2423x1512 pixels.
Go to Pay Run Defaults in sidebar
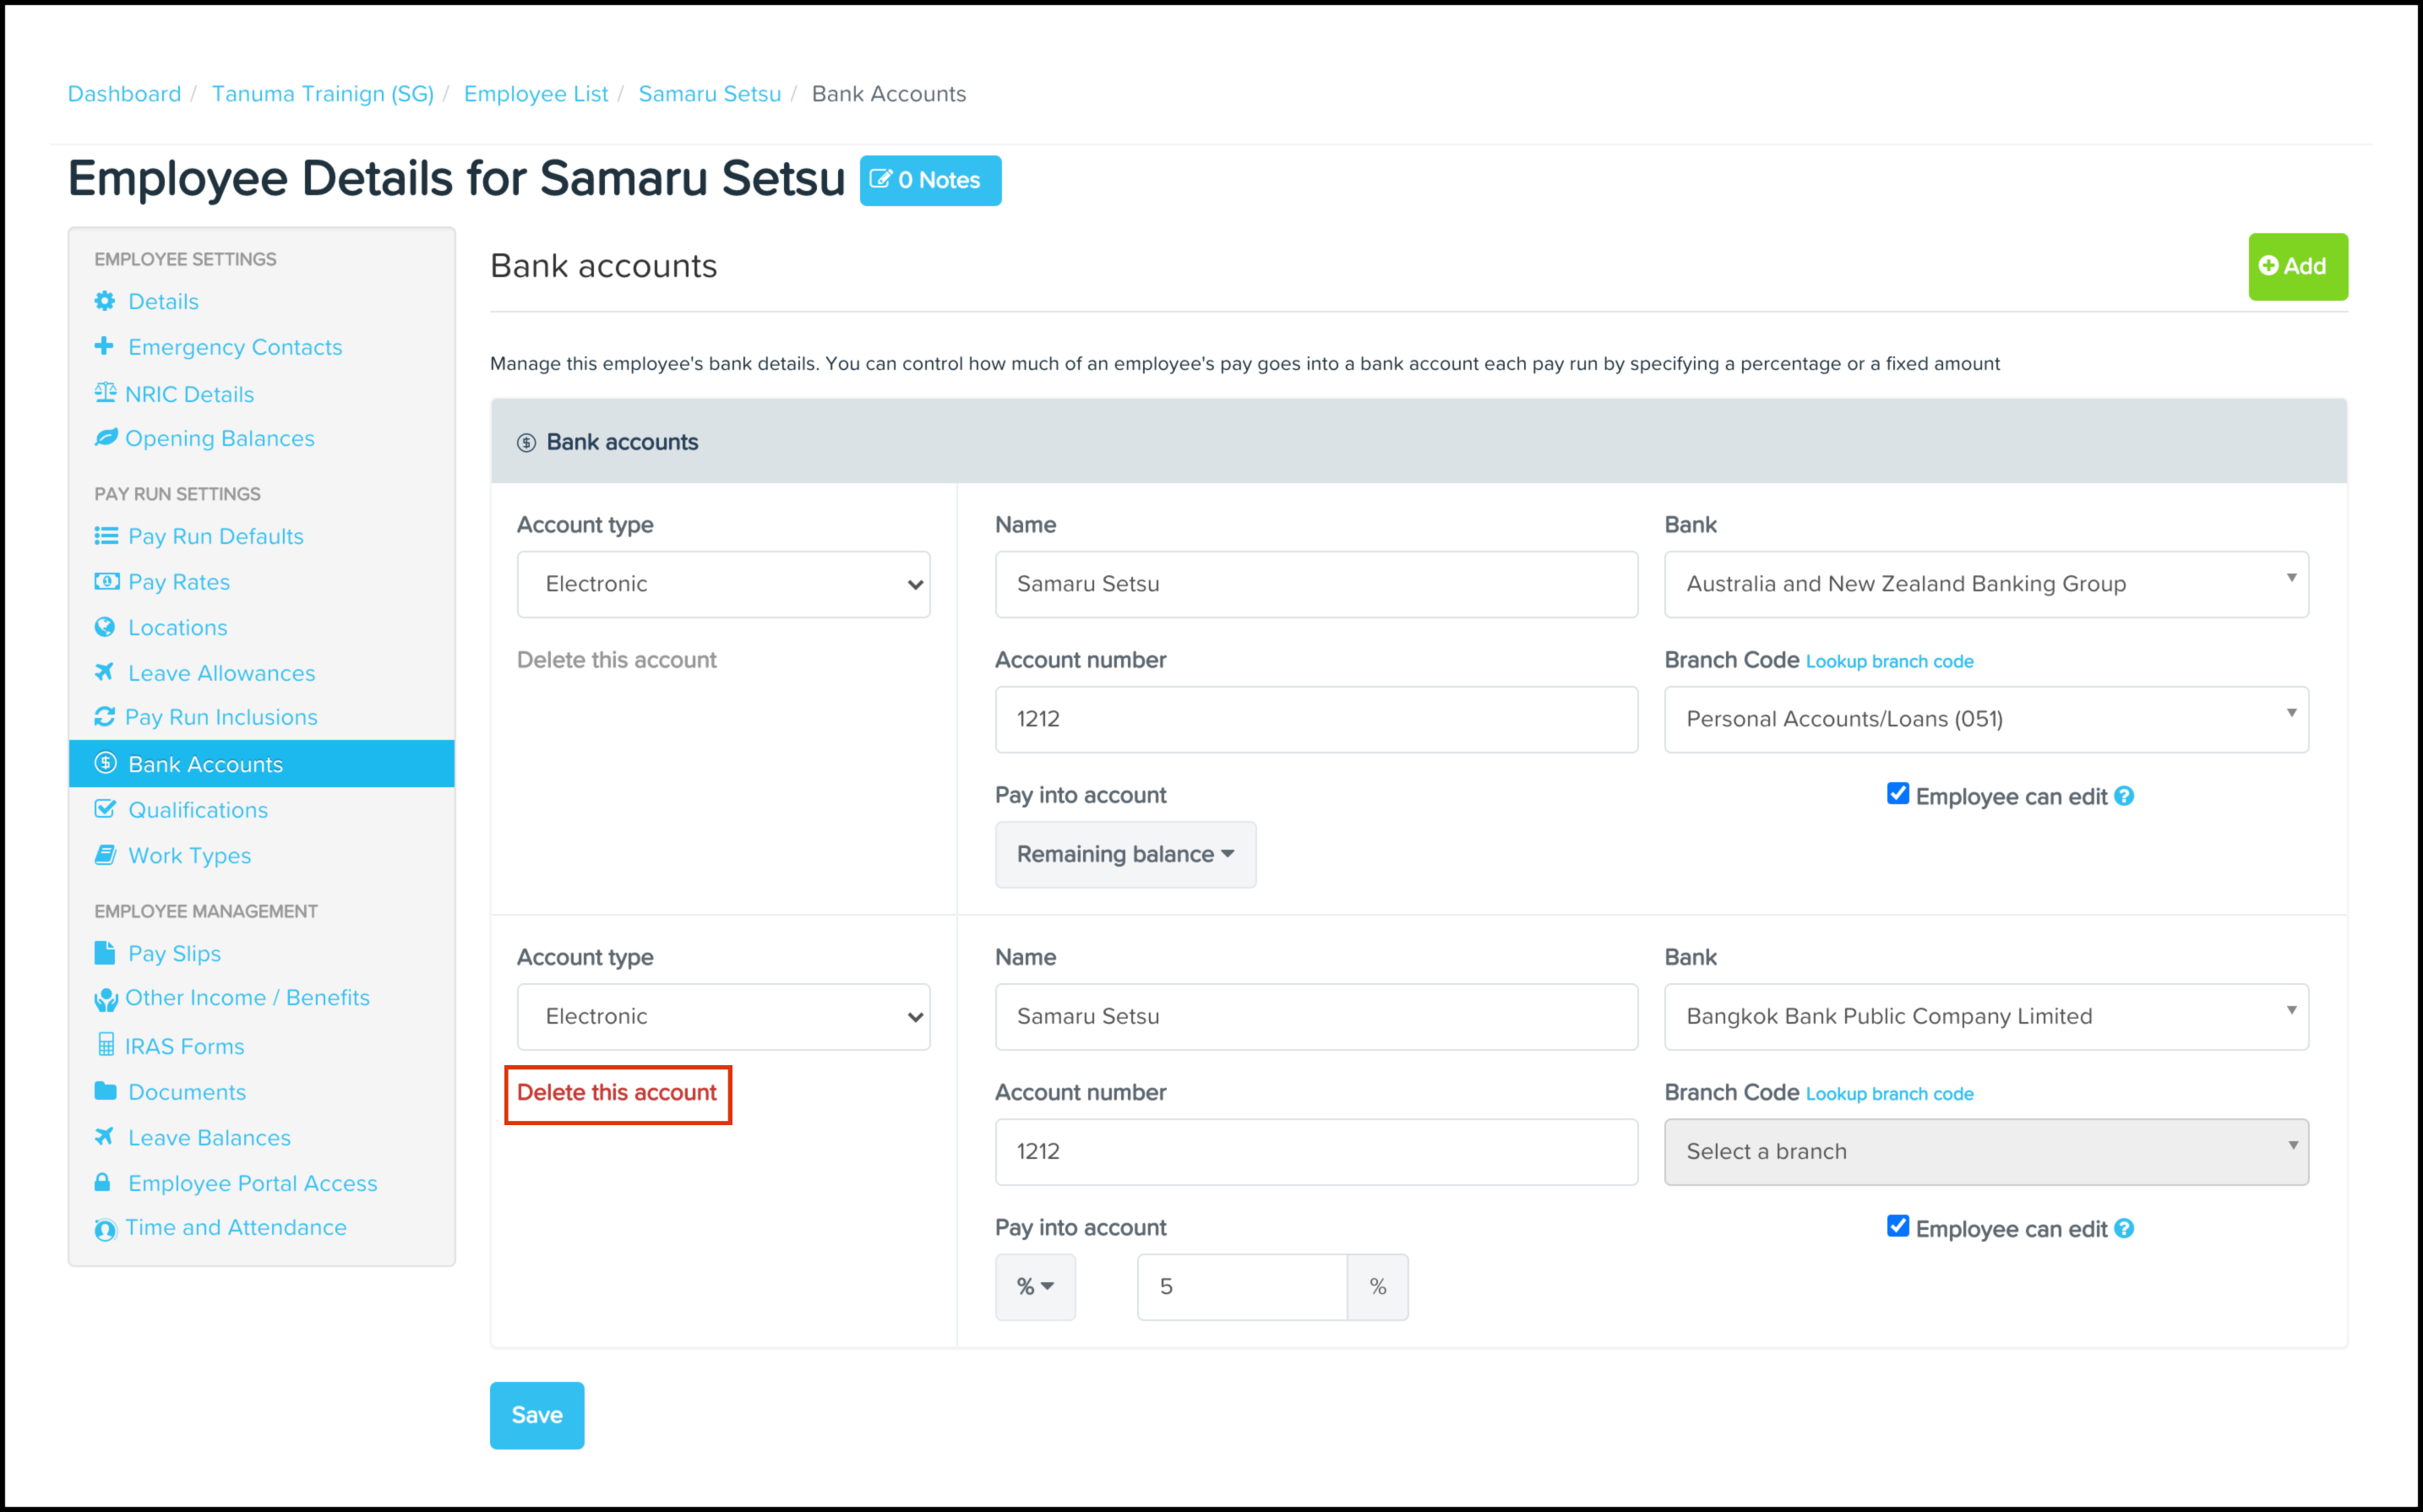(215, 536)
